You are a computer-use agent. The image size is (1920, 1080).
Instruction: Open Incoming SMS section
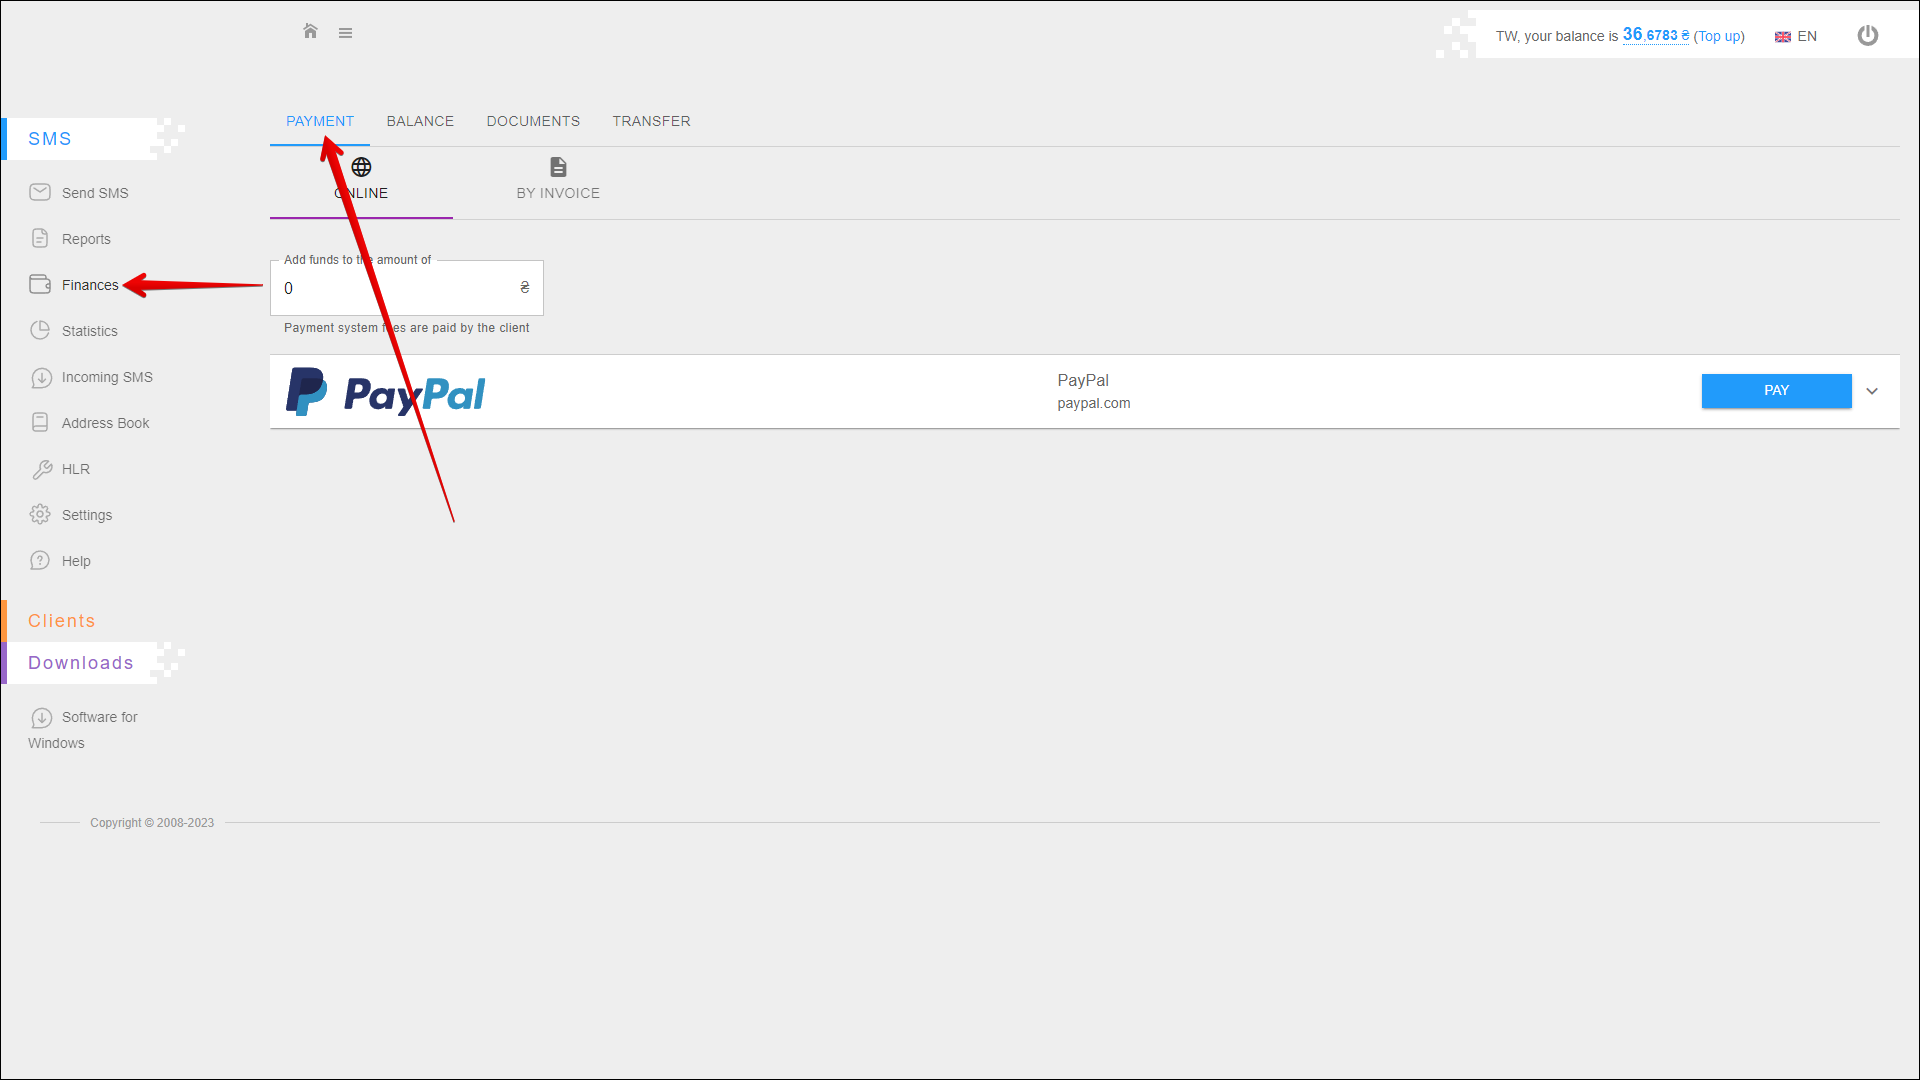[106, 377]
